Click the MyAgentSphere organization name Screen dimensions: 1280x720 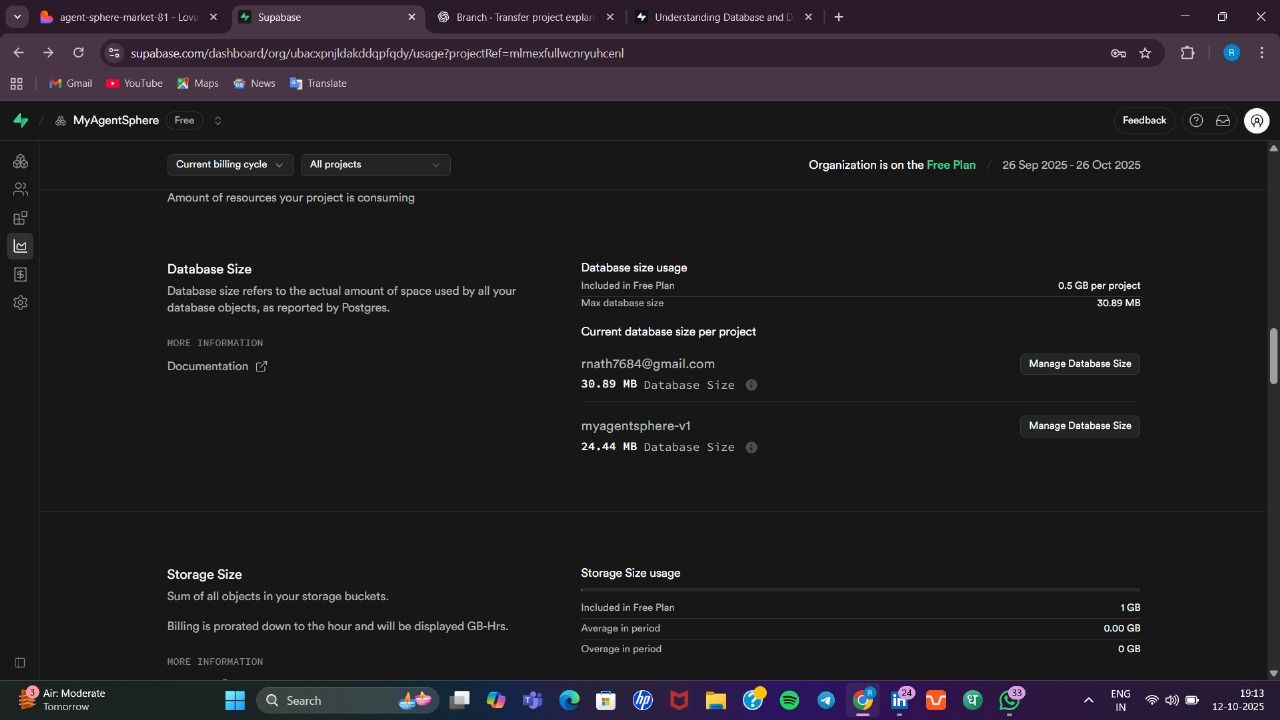pyautogui.click(x=116, y=120)
